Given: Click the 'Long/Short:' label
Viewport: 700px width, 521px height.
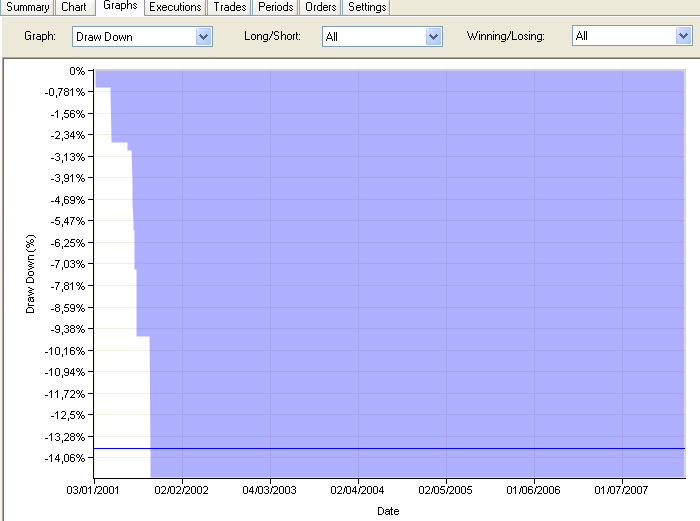Looking at the screenshot, I should coord(272,36).
